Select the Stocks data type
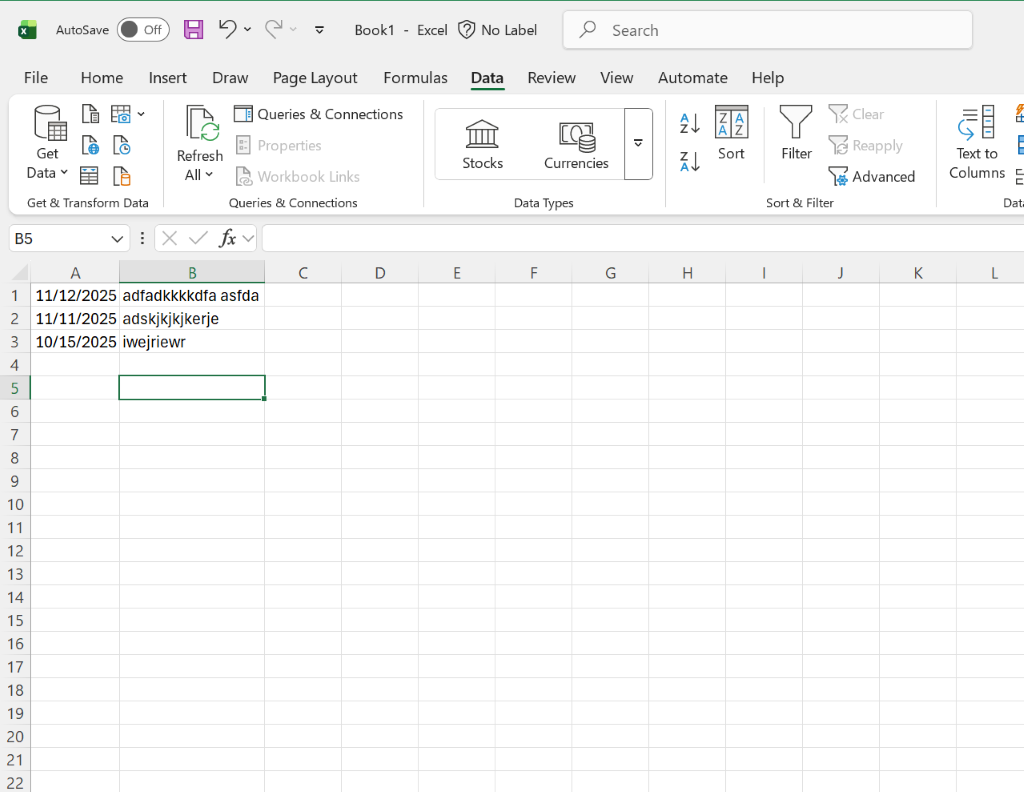This screenshot has height=792, width=1024. coord(483,144)
